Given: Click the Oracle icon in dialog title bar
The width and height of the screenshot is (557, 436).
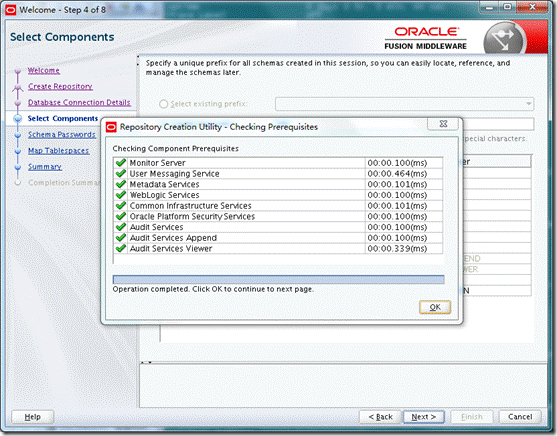Looking at the screenshot, I should coord(112,127).
